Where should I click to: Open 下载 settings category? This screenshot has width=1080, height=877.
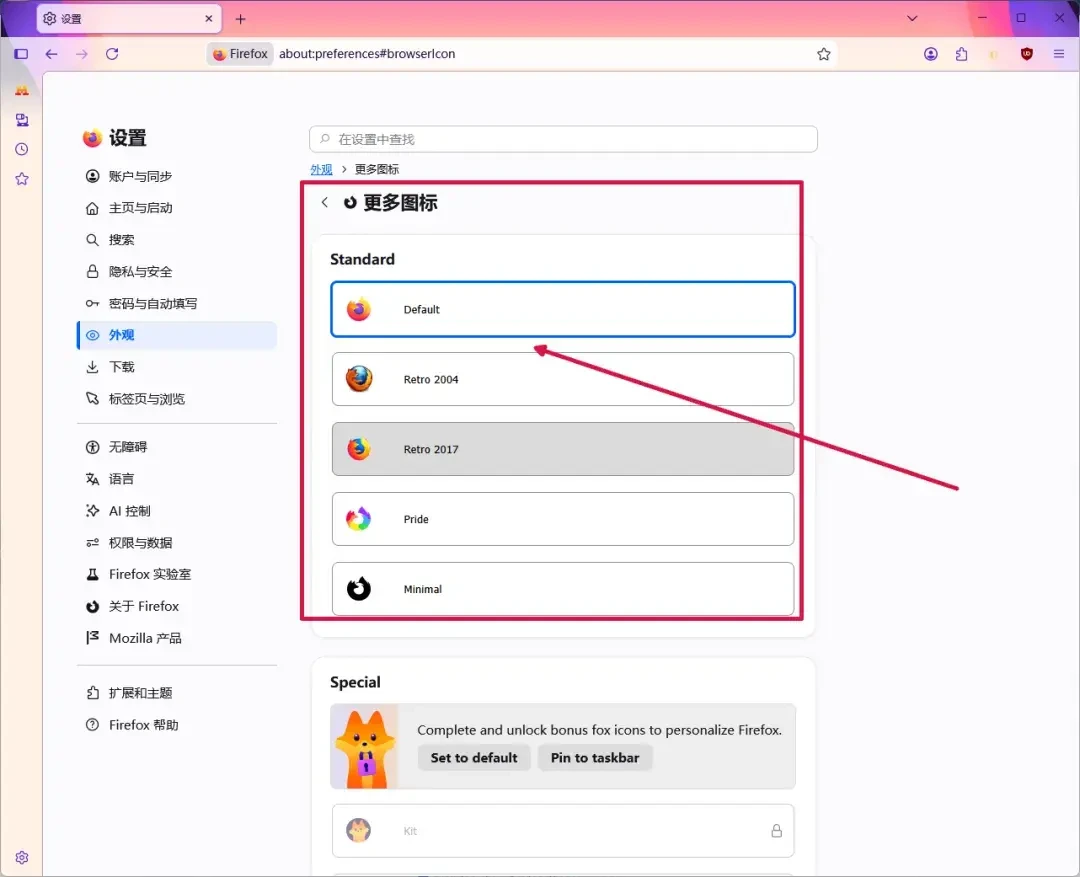coord(177,367)
